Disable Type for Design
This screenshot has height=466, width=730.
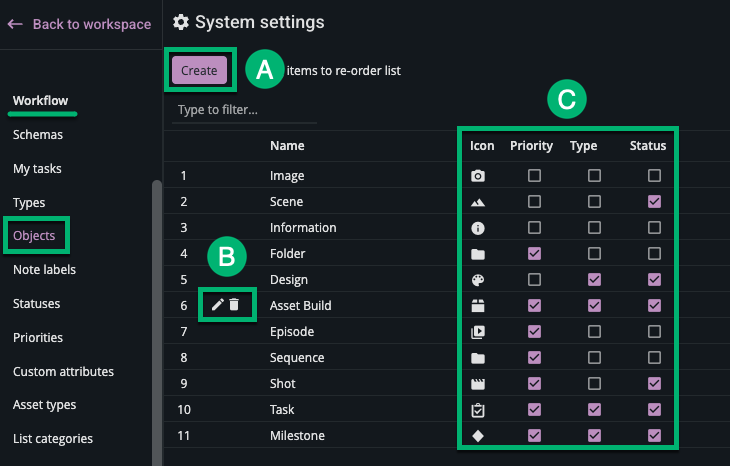tap(594, 279)
